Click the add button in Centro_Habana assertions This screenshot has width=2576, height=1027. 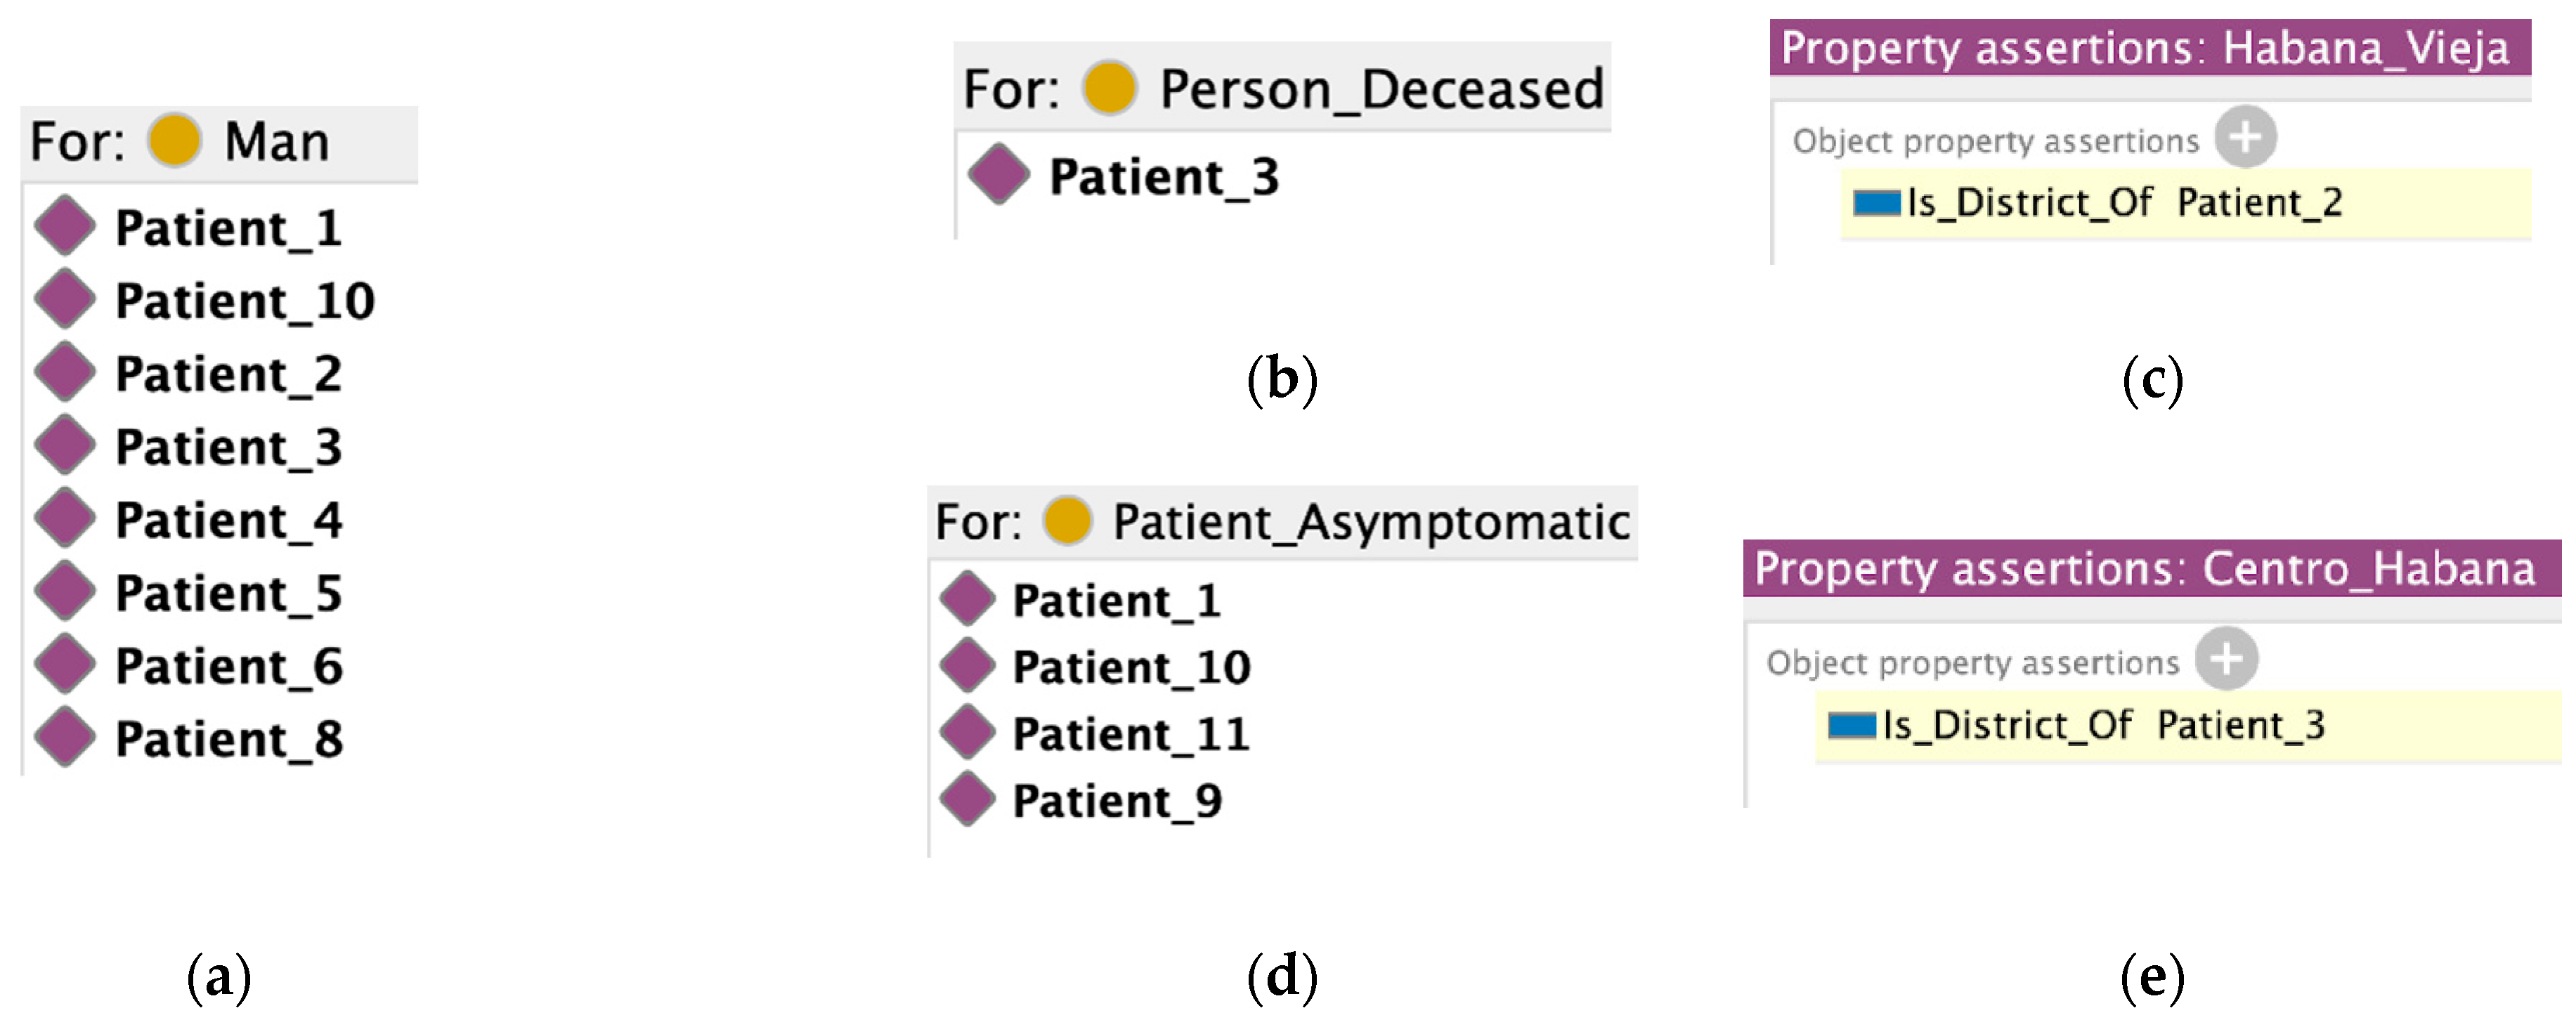click(x=2226, y=659)
